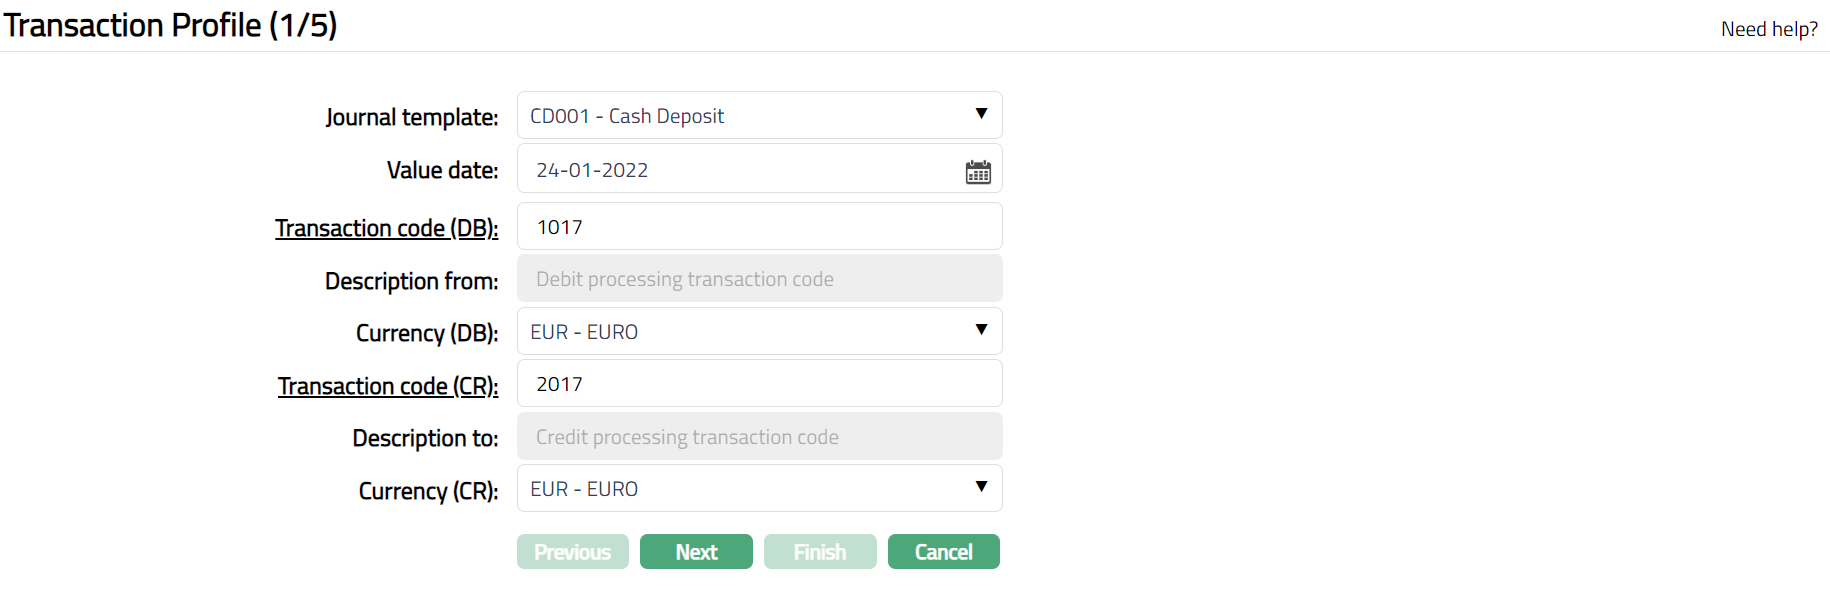Click the Credit processing transaction code field

tap(759, 437)
